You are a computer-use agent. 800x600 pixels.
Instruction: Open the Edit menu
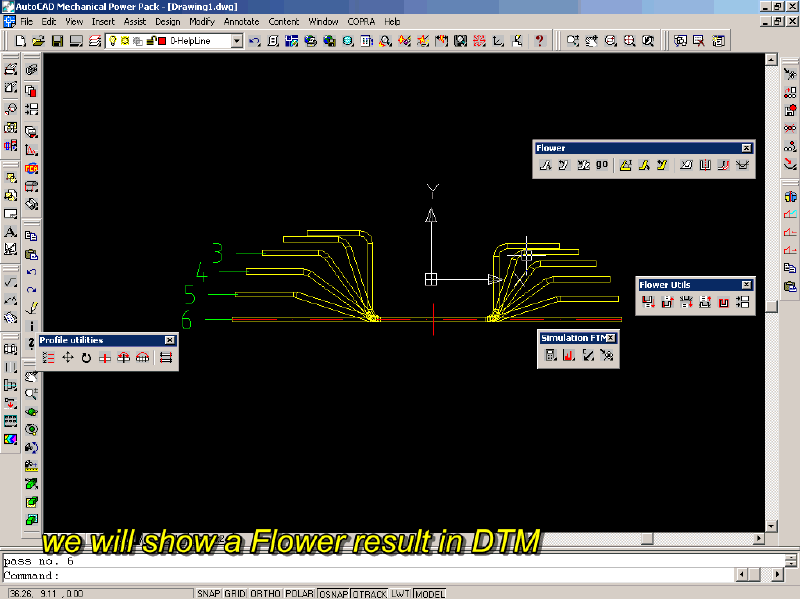tap(49, 21)
